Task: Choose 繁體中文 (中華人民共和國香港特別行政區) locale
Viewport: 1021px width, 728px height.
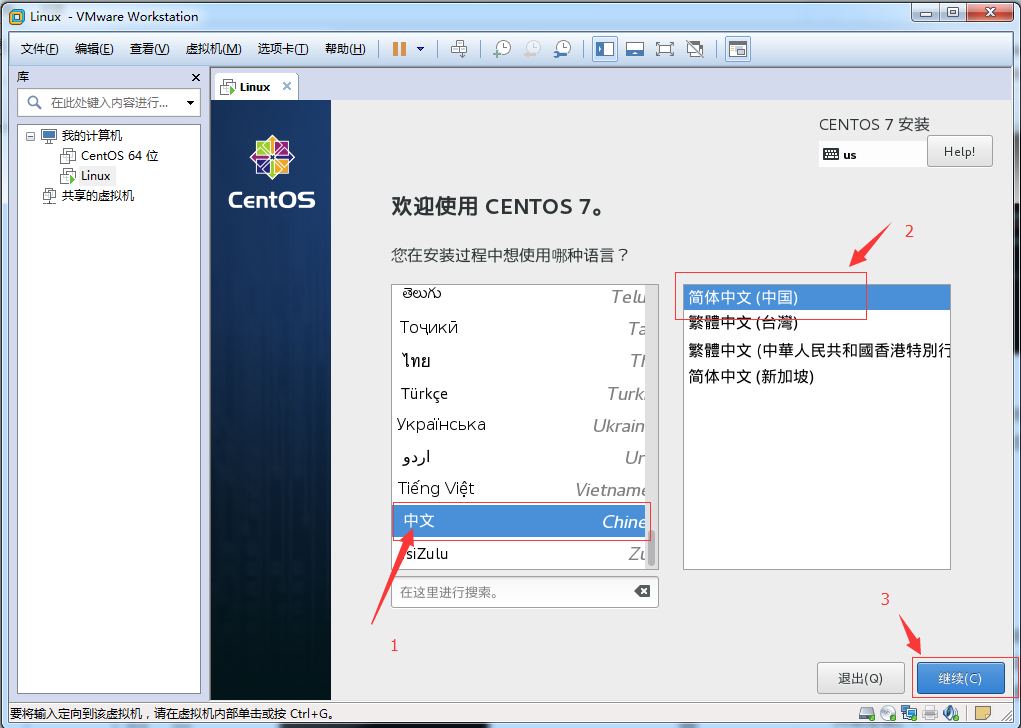Action: [817, 350]
